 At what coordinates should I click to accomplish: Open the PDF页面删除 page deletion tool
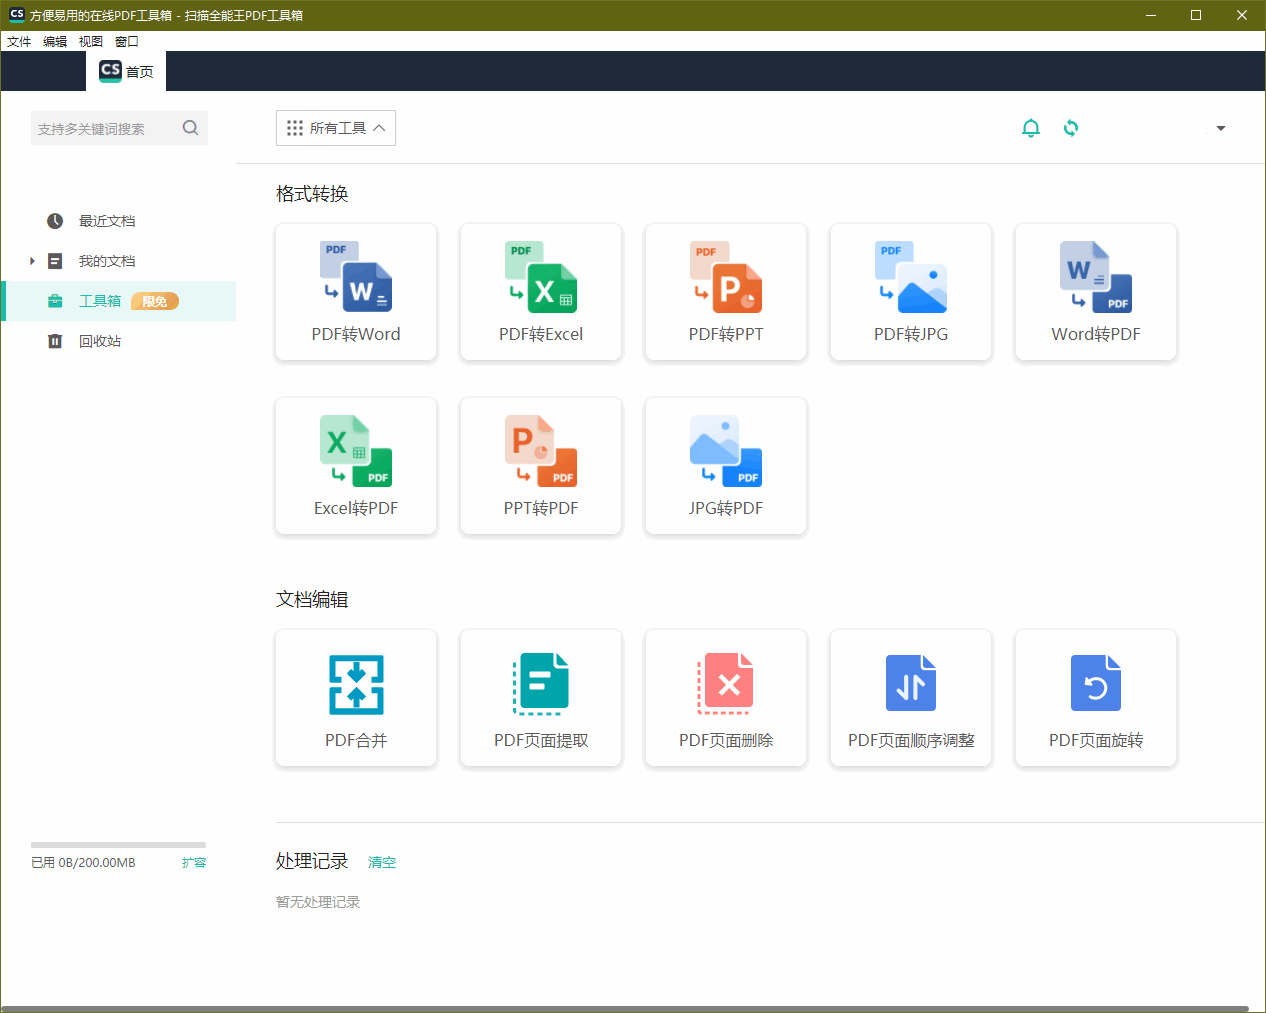[725, 698]
